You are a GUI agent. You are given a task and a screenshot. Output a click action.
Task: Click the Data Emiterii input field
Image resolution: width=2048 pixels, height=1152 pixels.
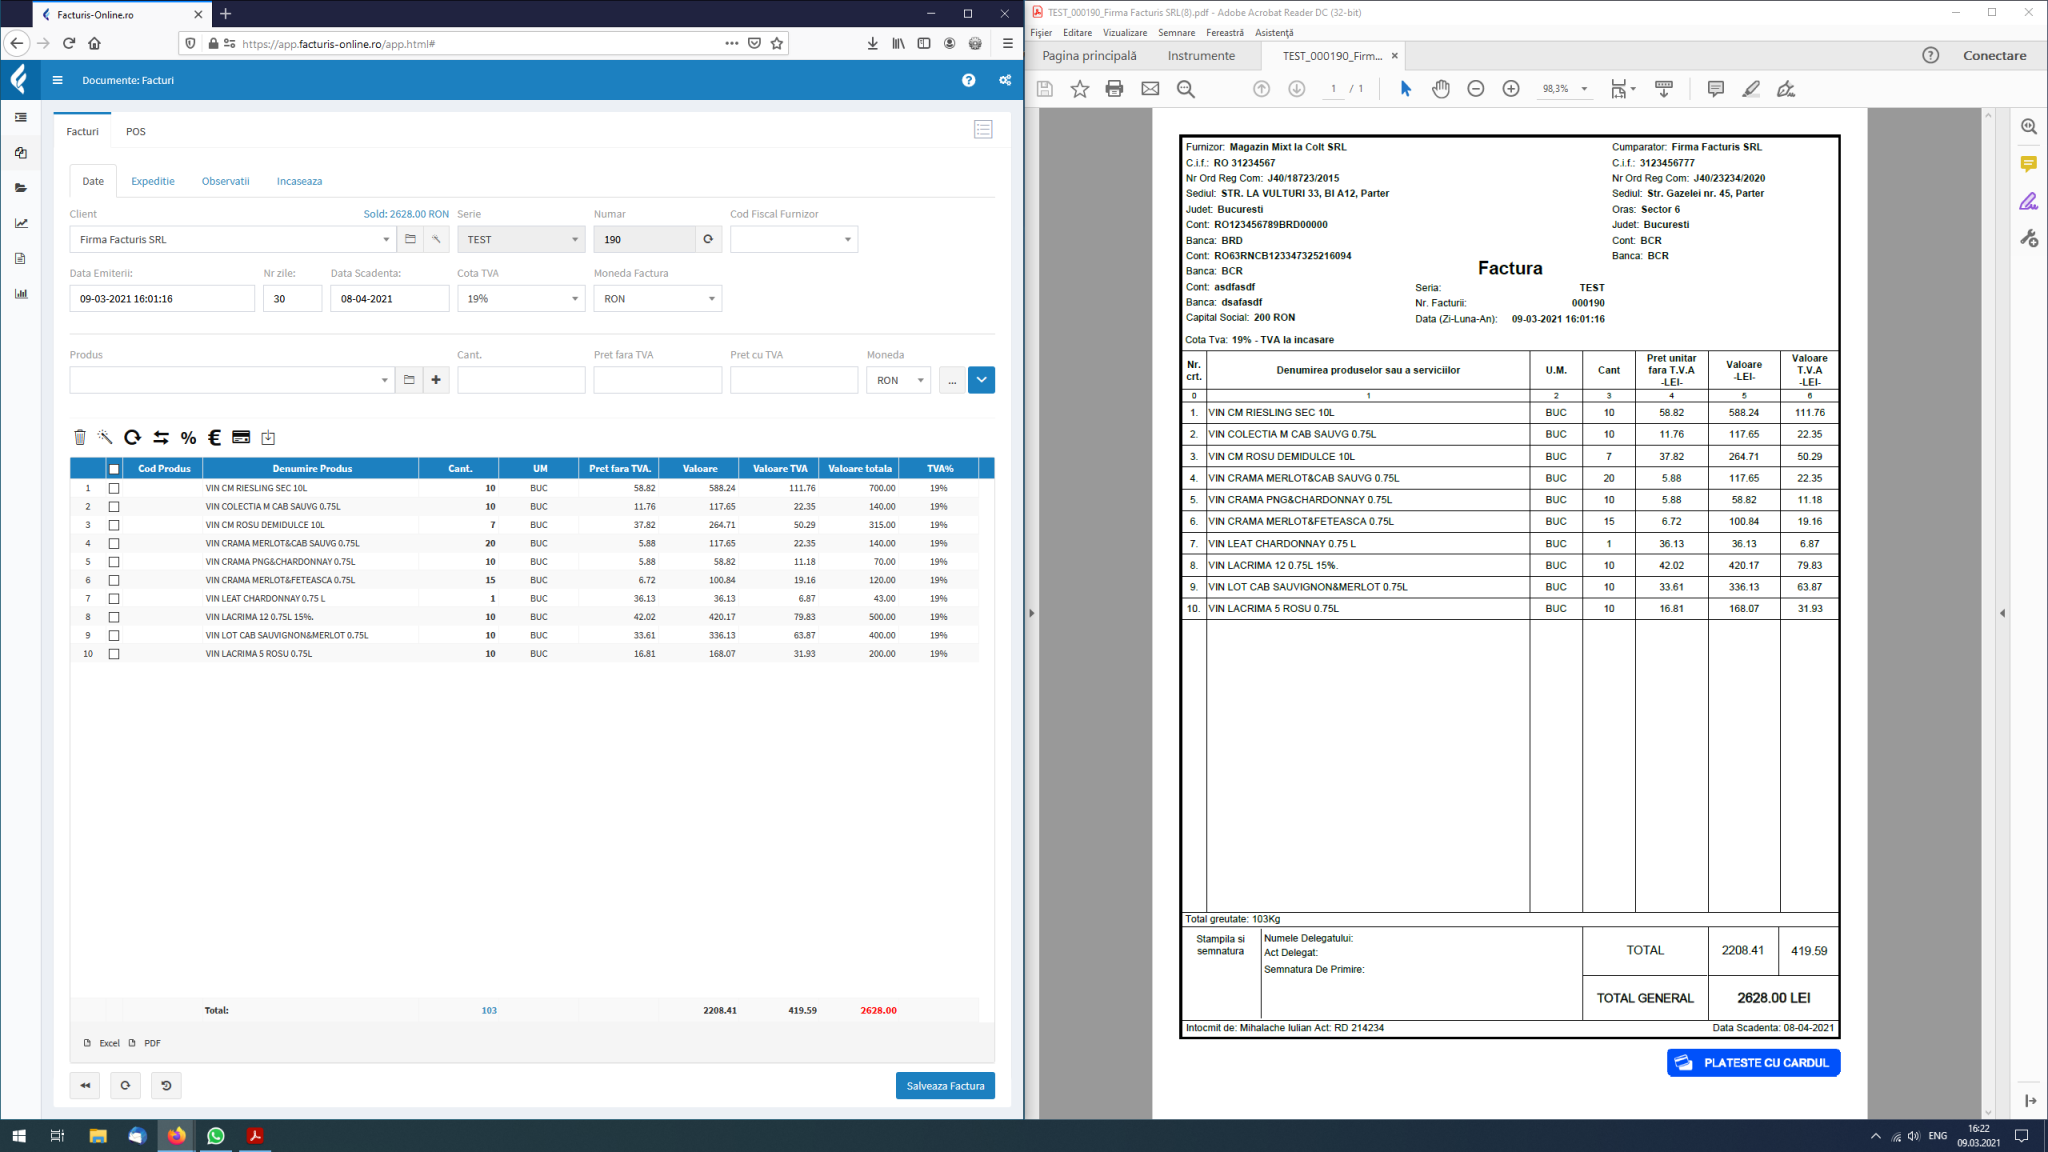point(162,298)
